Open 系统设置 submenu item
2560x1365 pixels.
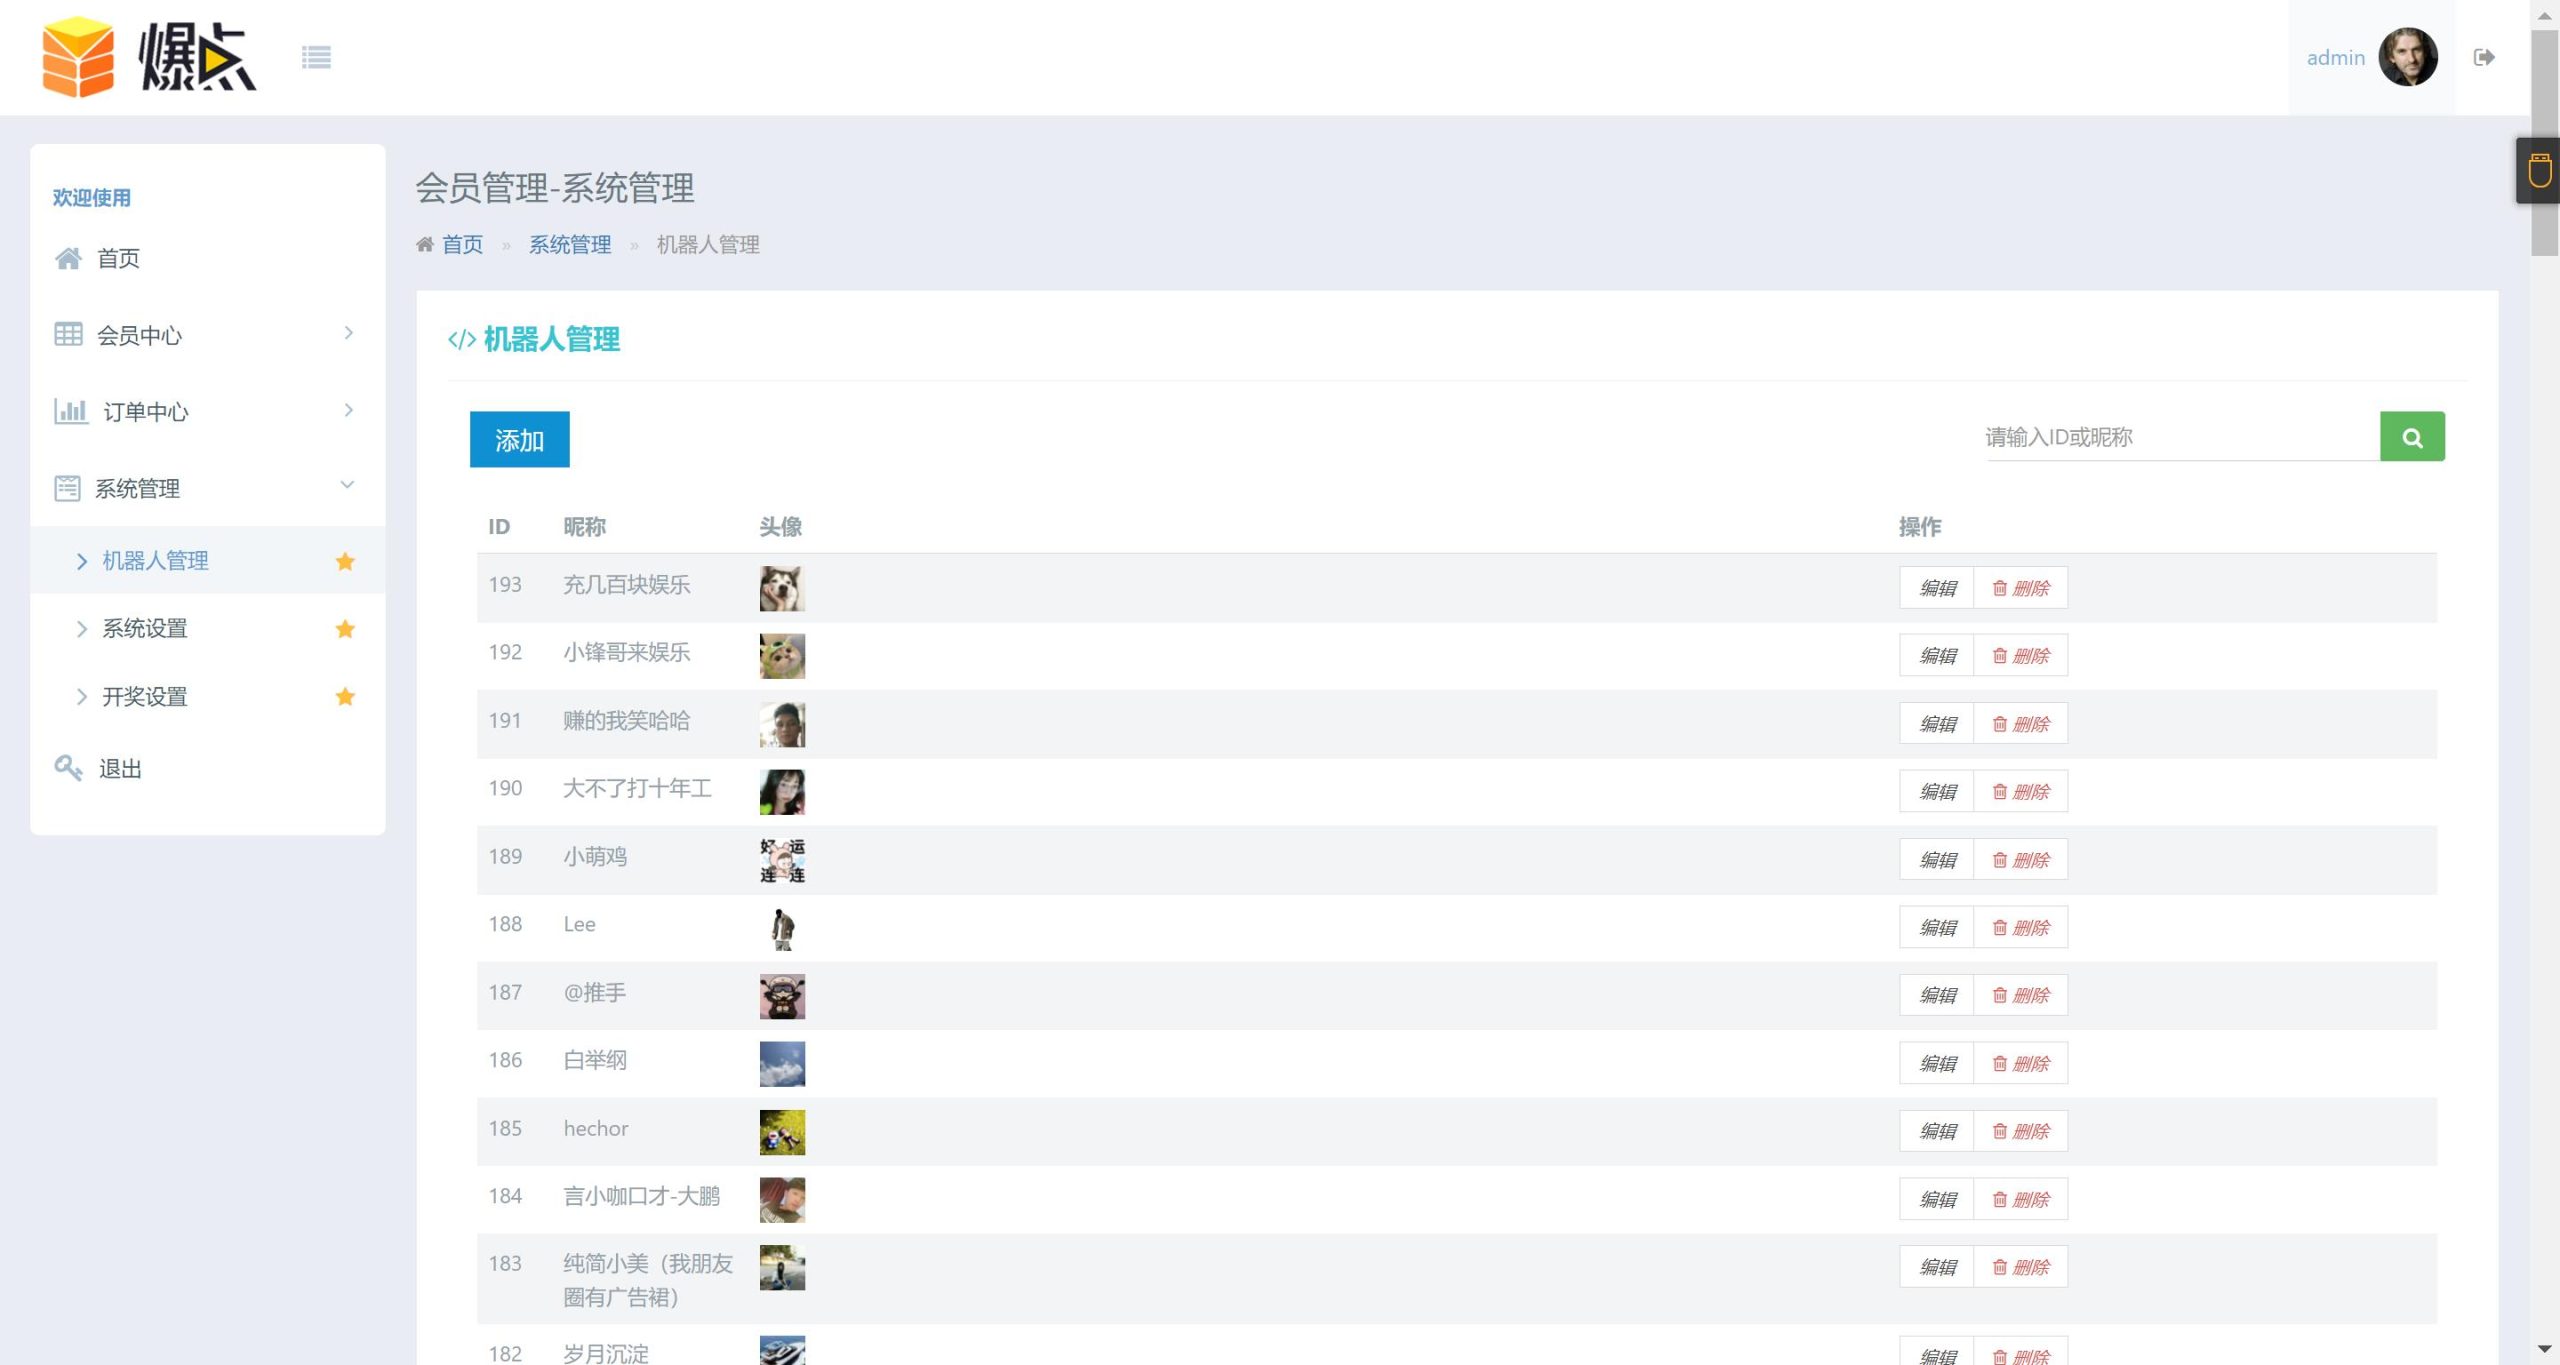pyautogui.click(x=145, y=629)
